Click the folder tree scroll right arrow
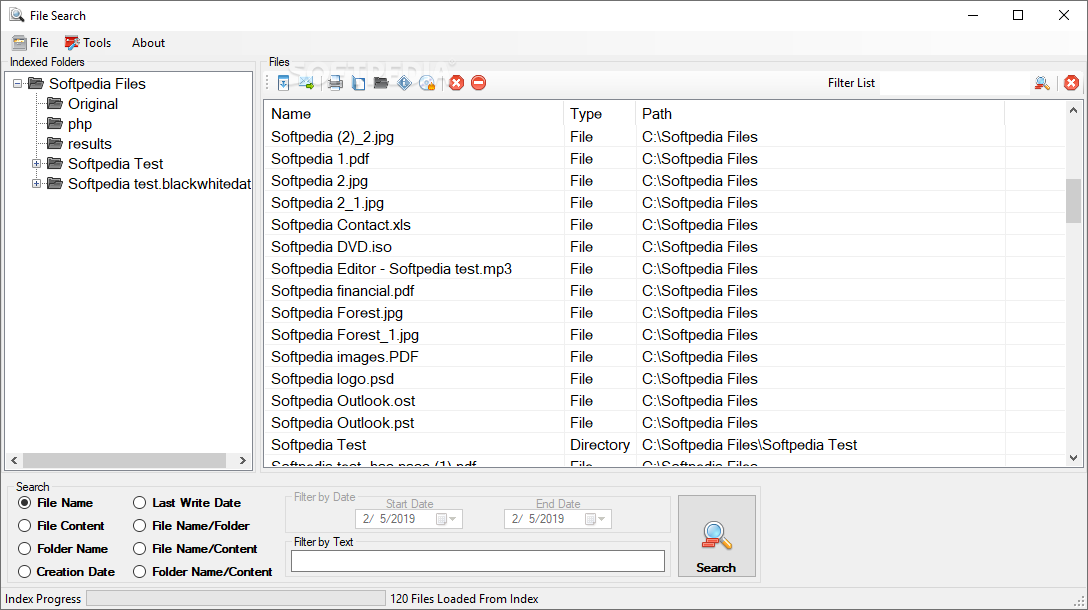The height and width of the screenshot is (610, 1088). [x=242, y=460]
